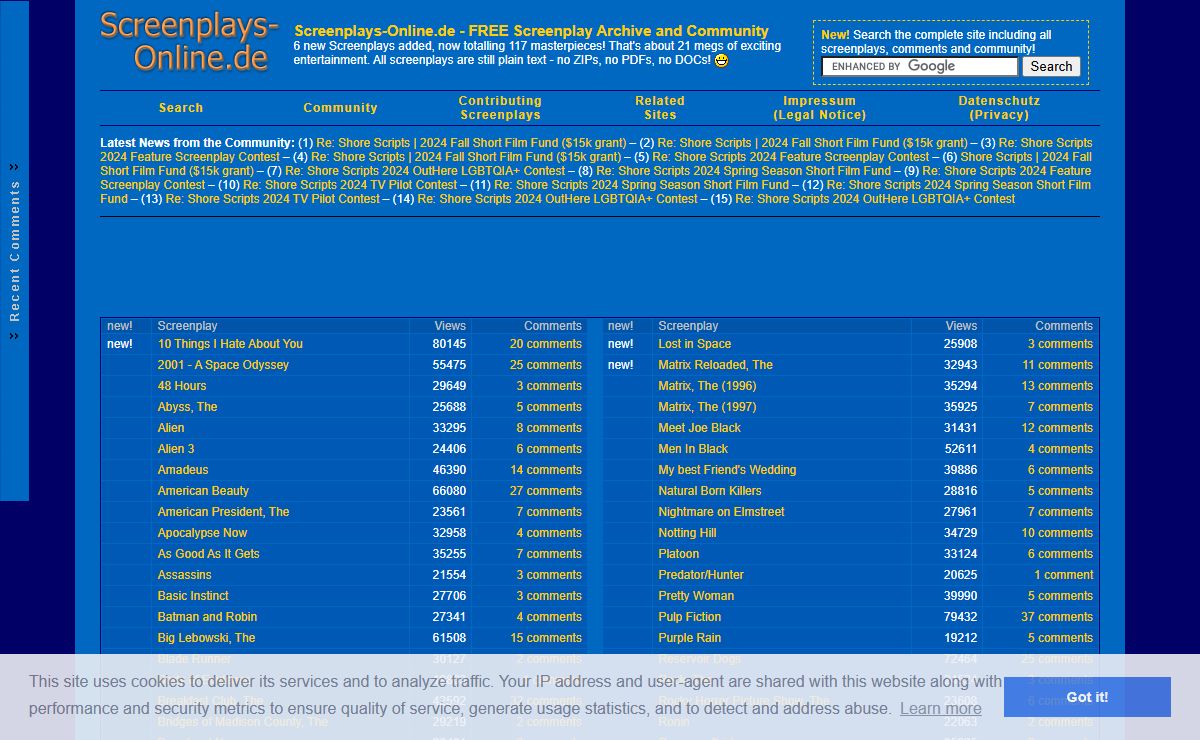The height and width of the screenshot is (740, 1200).
Task: Open the American Beauty screenplay
Action: coord(203,491)
